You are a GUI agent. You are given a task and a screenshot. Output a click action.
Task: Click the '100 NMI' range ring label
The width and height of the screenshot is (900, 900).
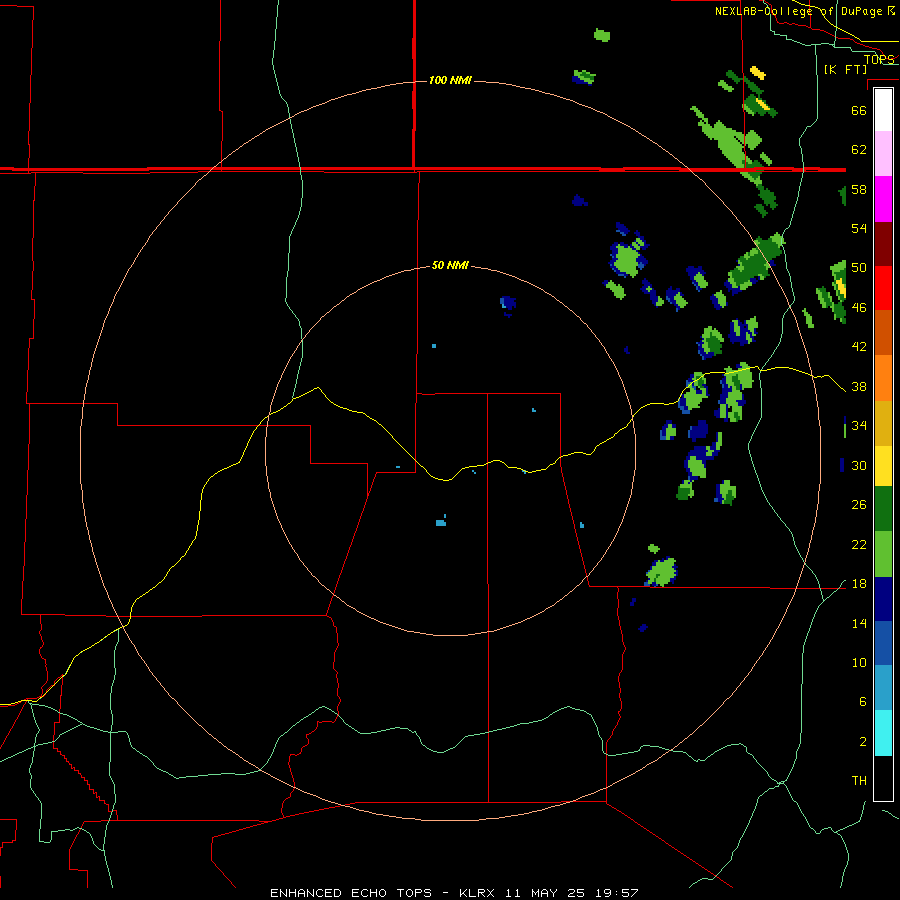450,80
